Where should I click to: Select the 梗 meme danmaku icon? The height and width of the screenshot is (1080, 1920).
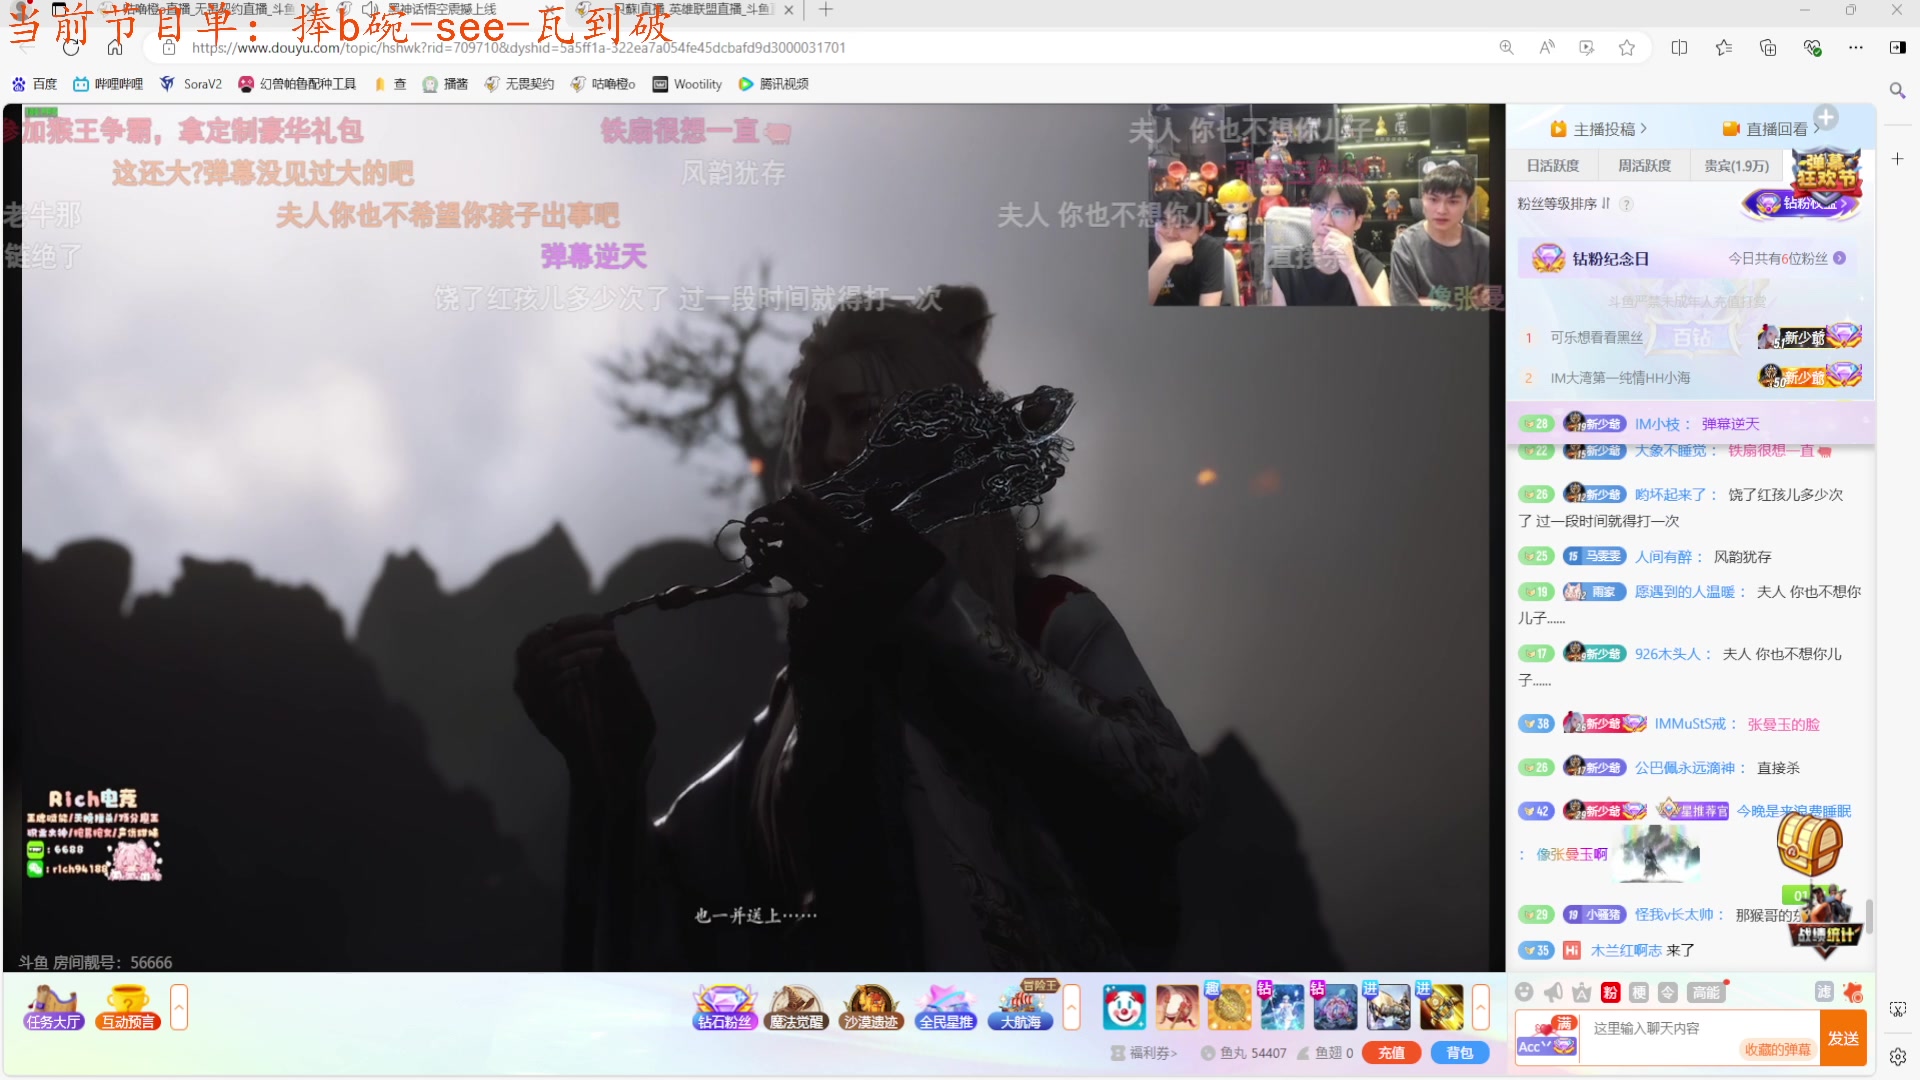click(1637, 993)
